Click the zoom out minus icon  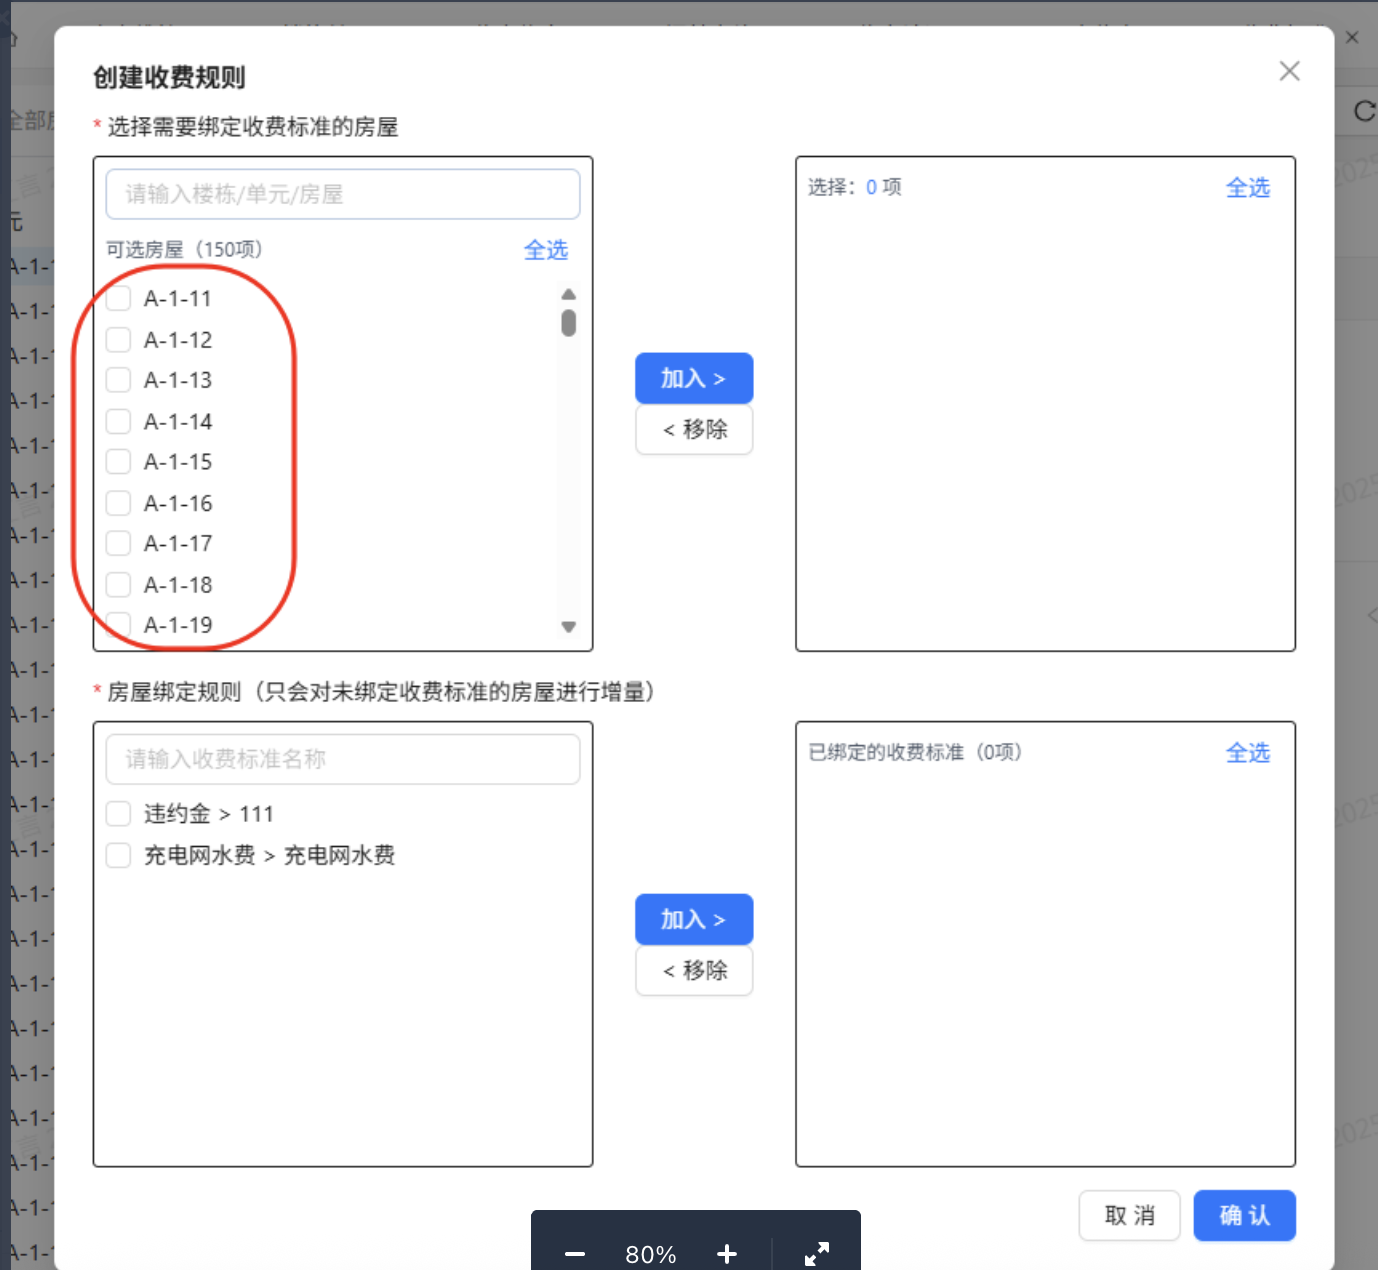coord(575,1254)
